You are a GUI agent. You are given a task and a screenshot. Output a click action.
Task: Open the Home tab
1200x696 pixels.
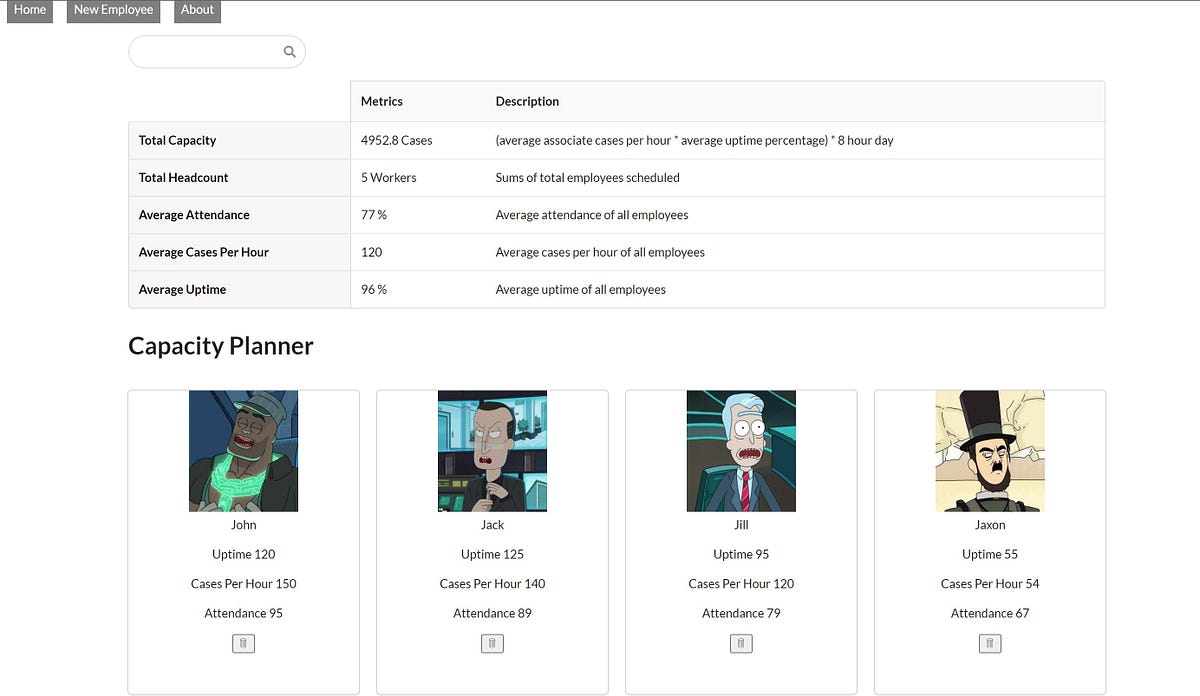[x=29, y=10]
